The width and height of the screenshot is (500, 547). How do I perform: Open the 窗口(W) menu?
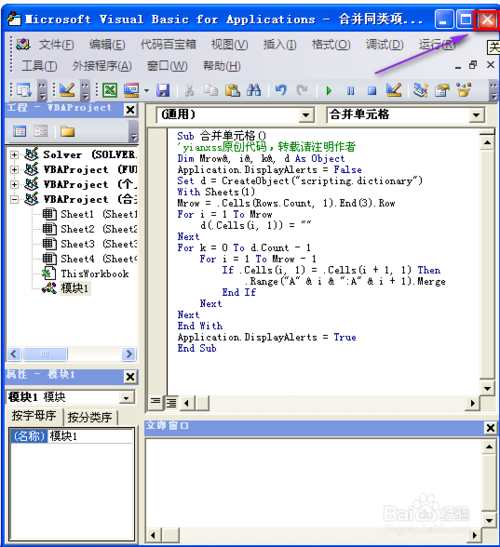167,66
